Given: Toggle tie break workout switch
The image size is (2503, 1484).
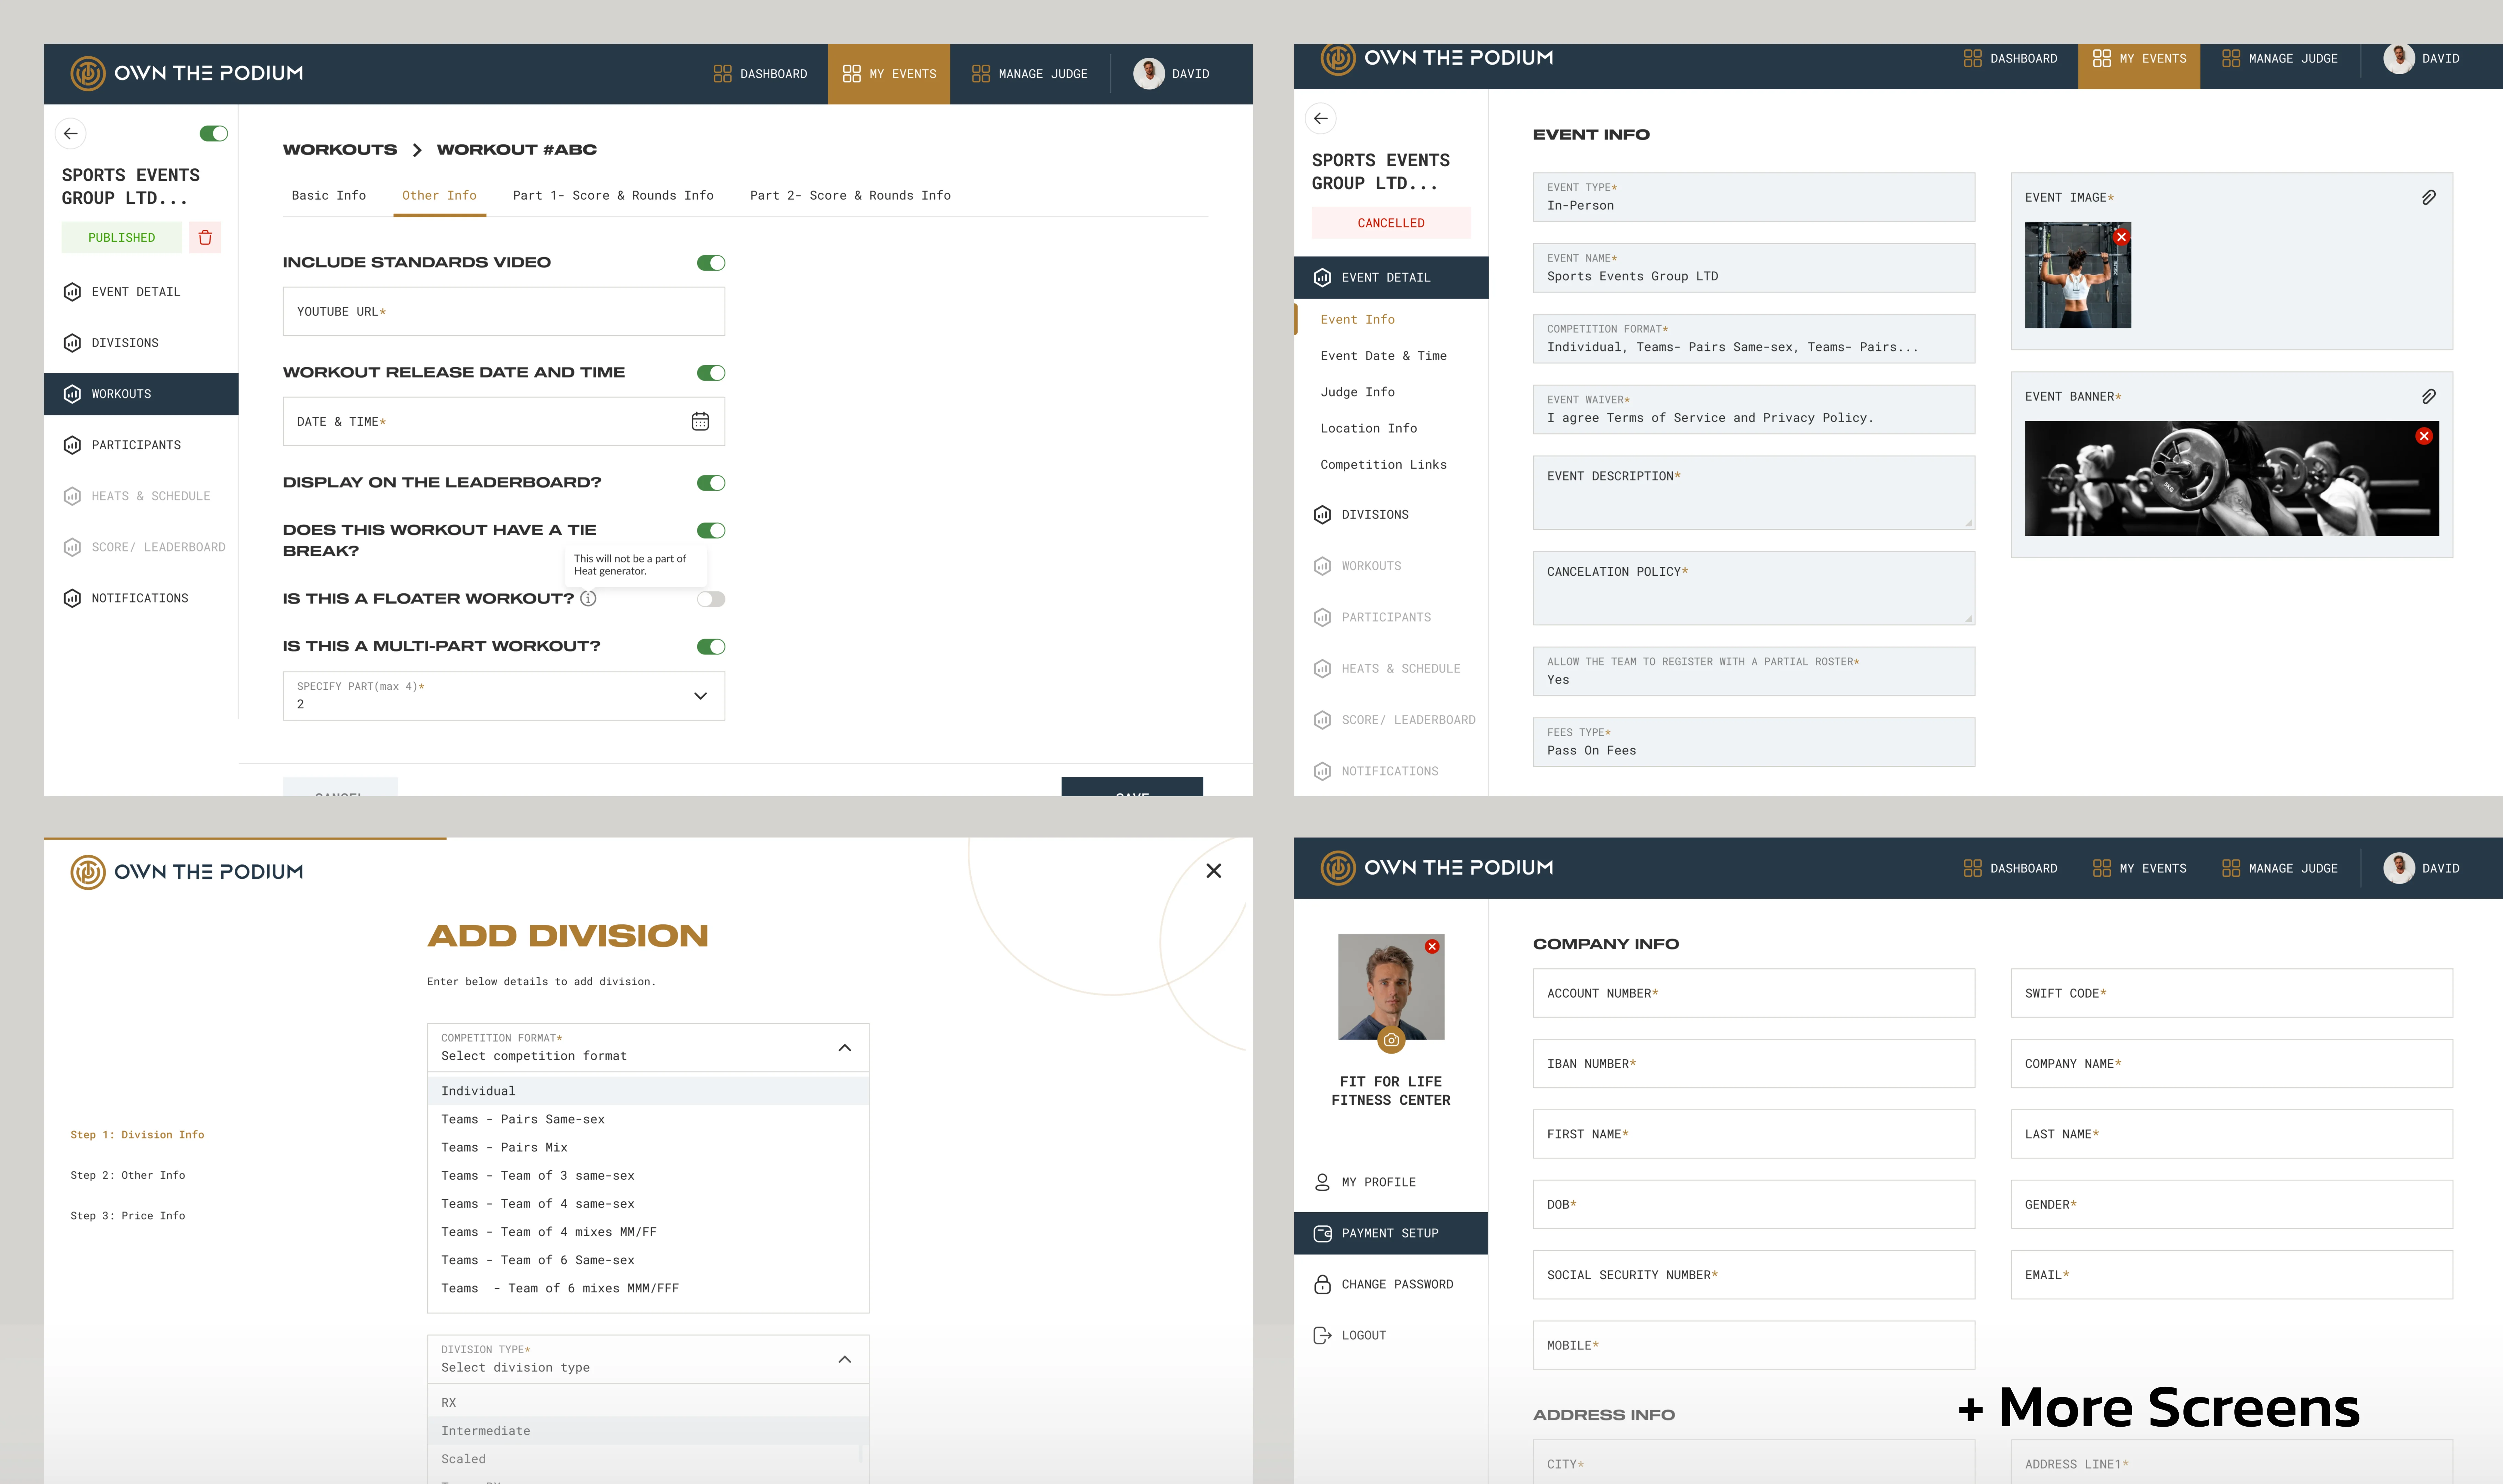Looking at the screenshot, I should (x=711, y=531).
